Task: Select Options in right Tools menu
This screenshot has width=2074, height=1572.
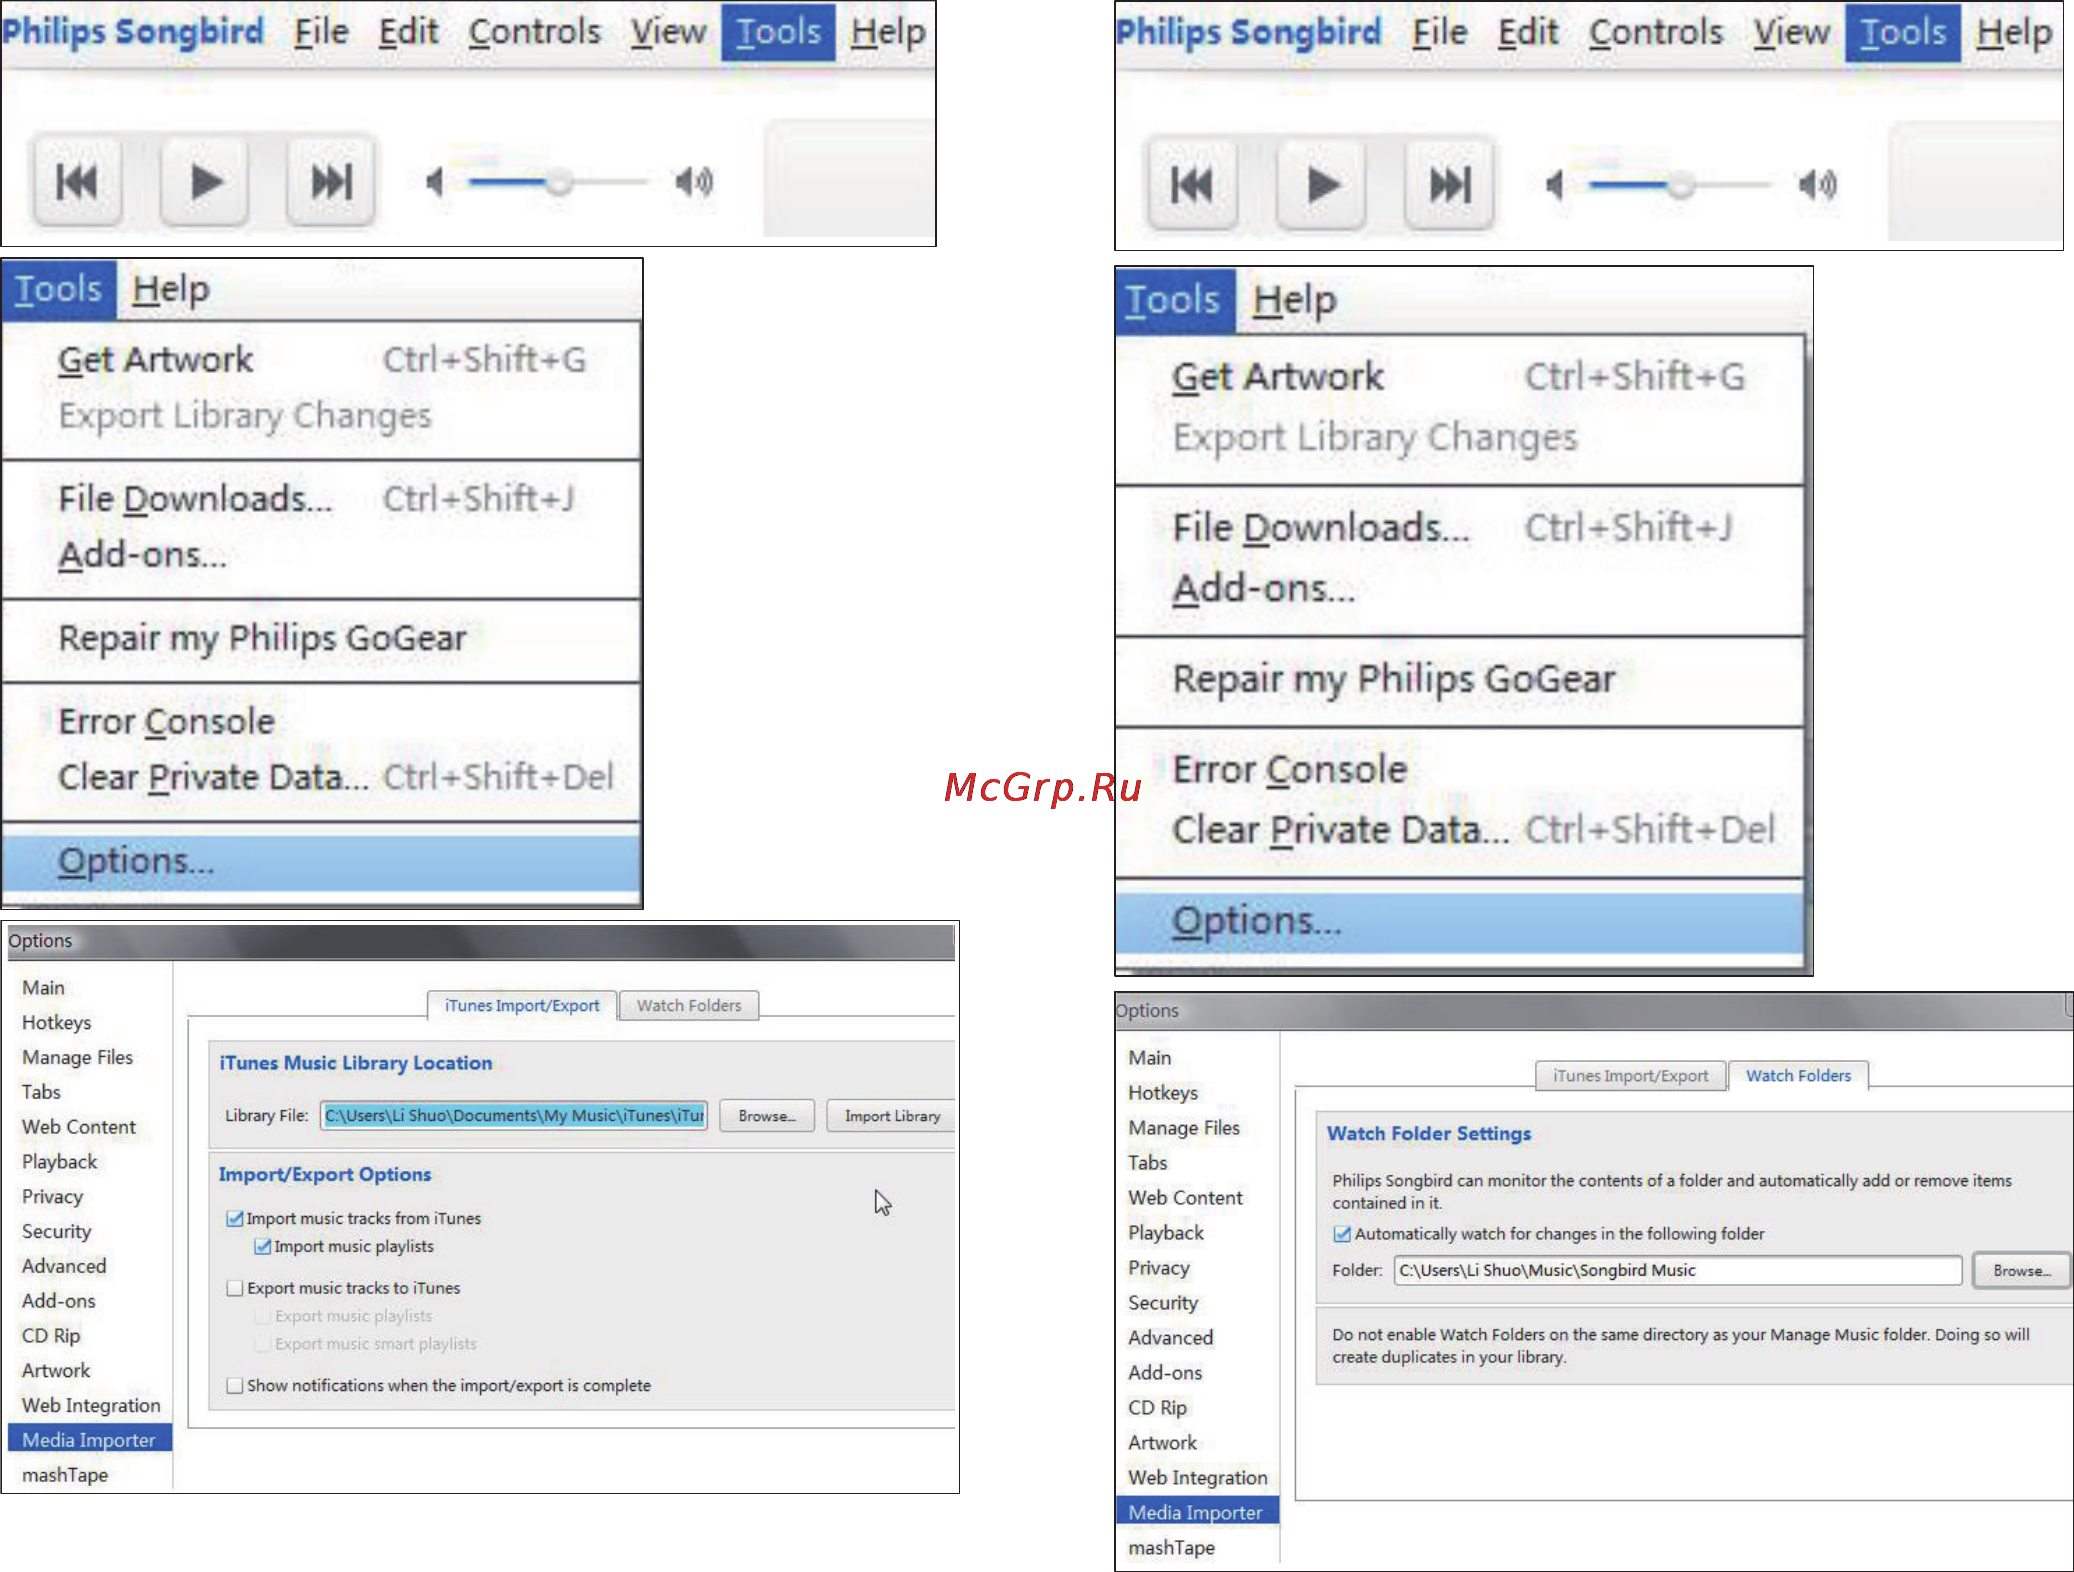Action: pyautogui.click(x=1460, y=921)
